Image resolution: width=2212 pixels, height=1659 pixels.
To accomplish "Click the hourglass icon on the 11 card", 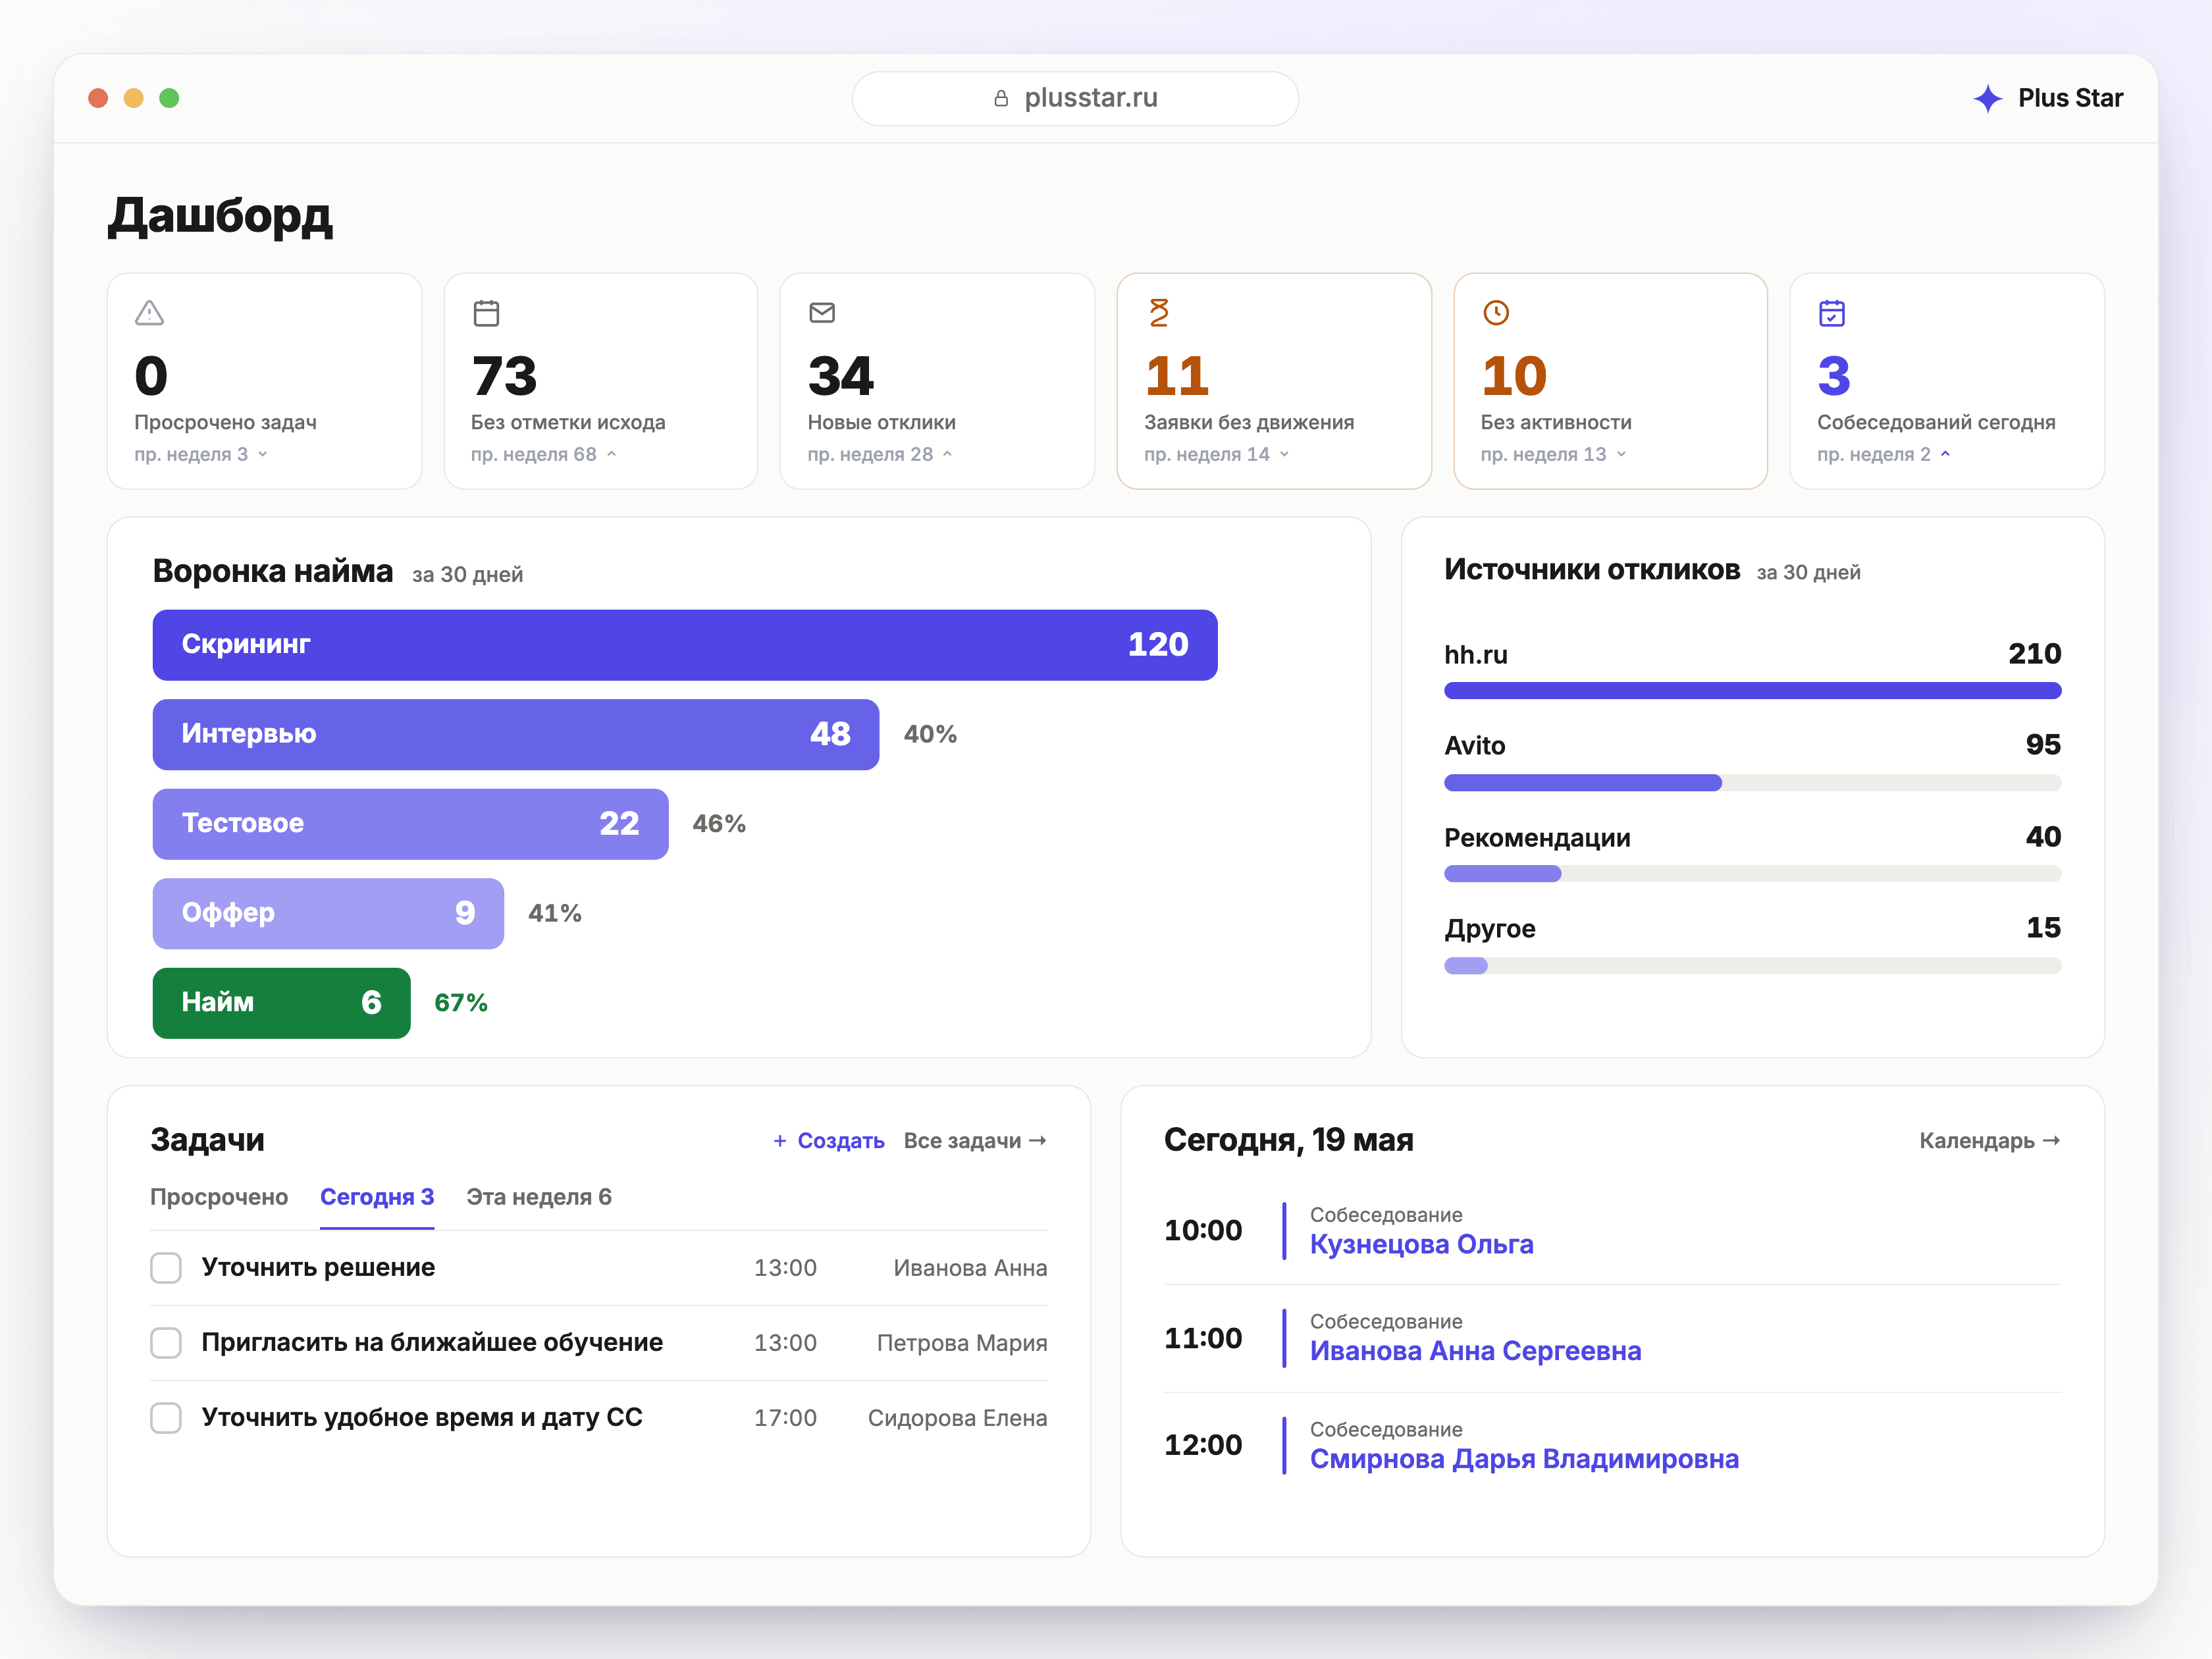I will coord(1159,313).
